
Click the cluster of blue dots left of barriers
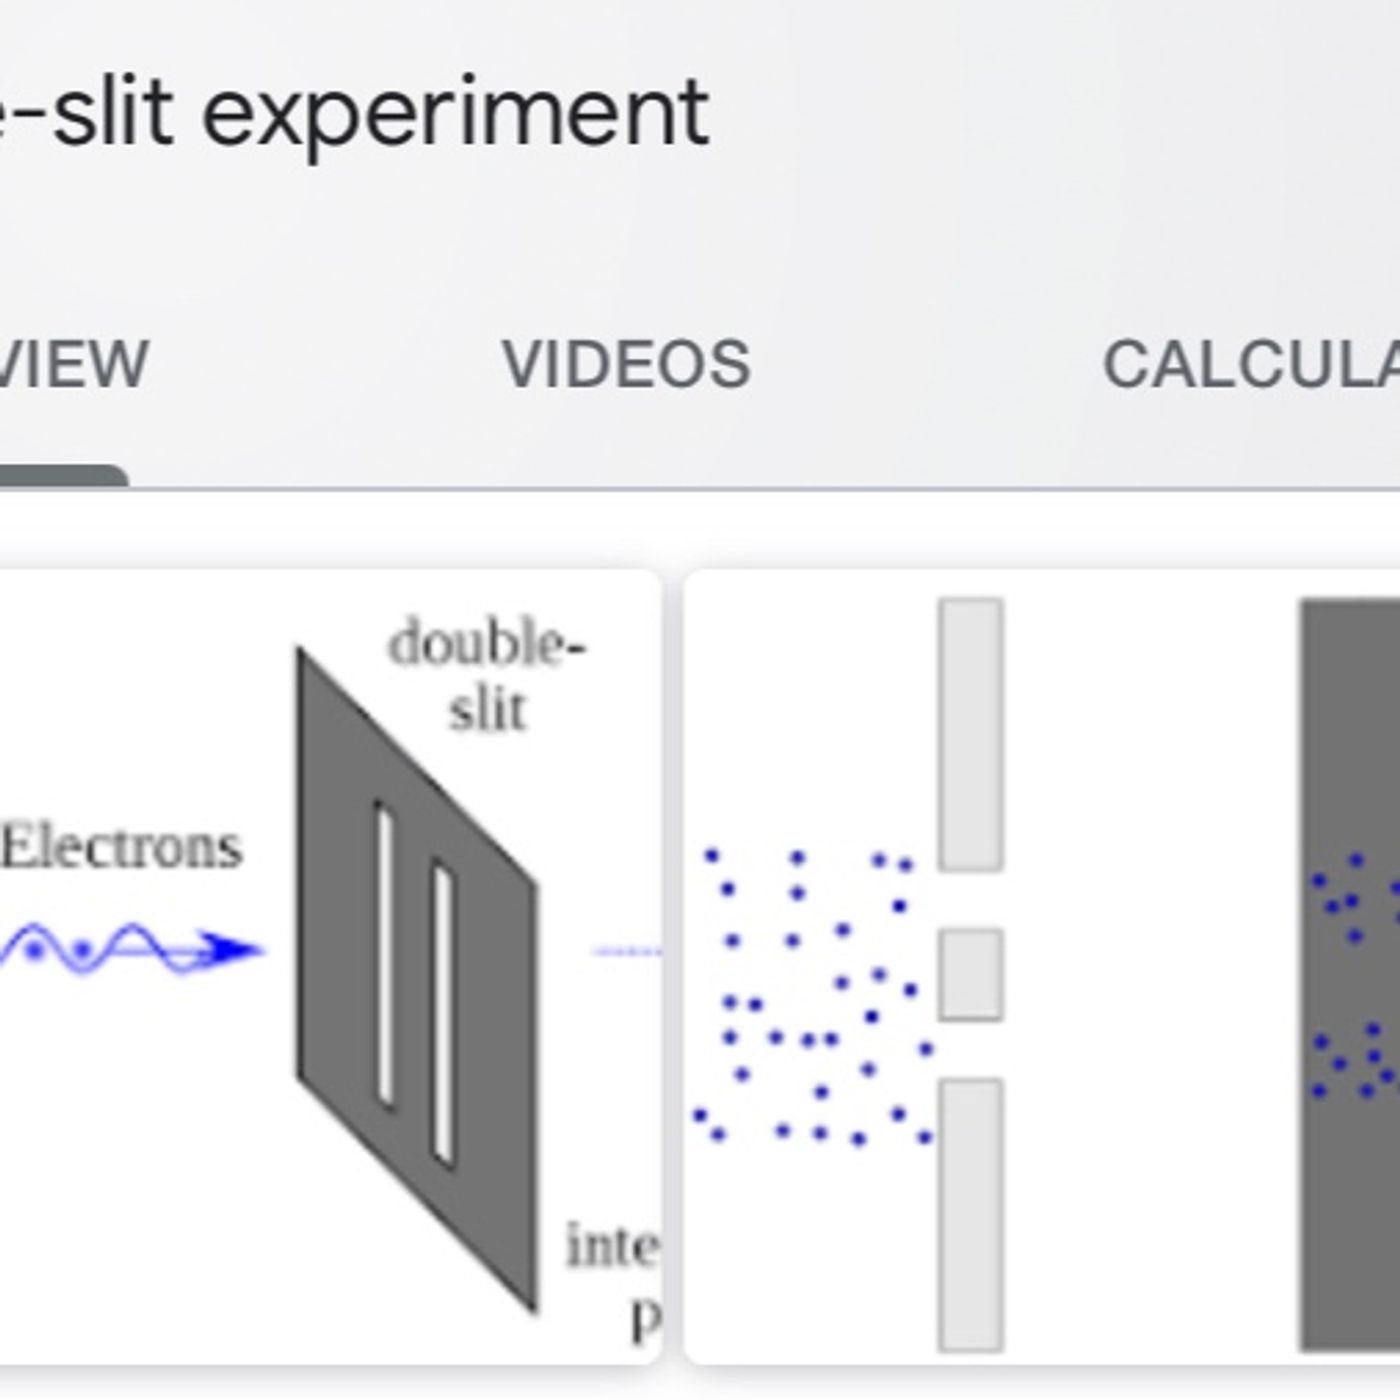812,998
